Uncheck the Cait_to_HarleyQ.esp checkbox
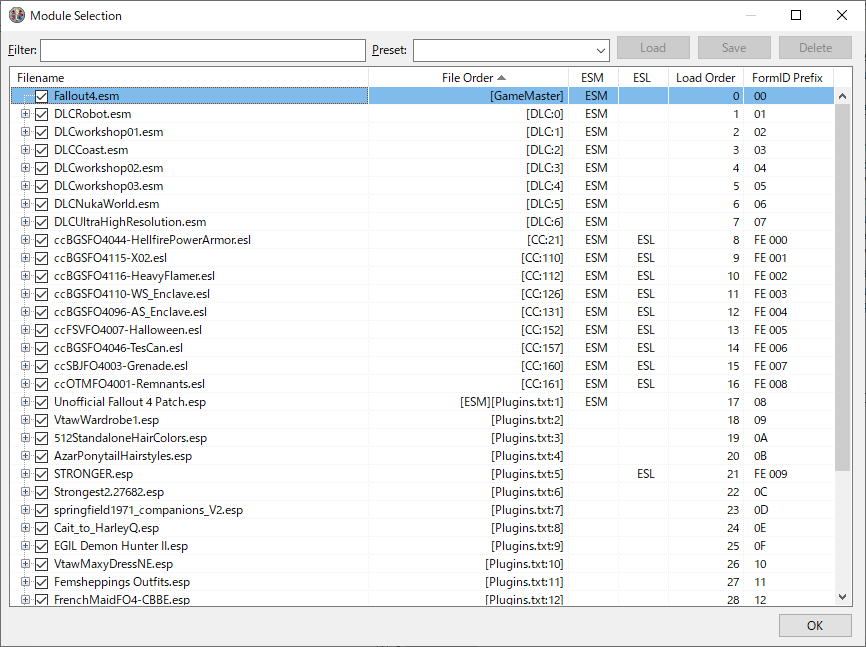Viewport: 866px width, 647px height. point(41,528)
